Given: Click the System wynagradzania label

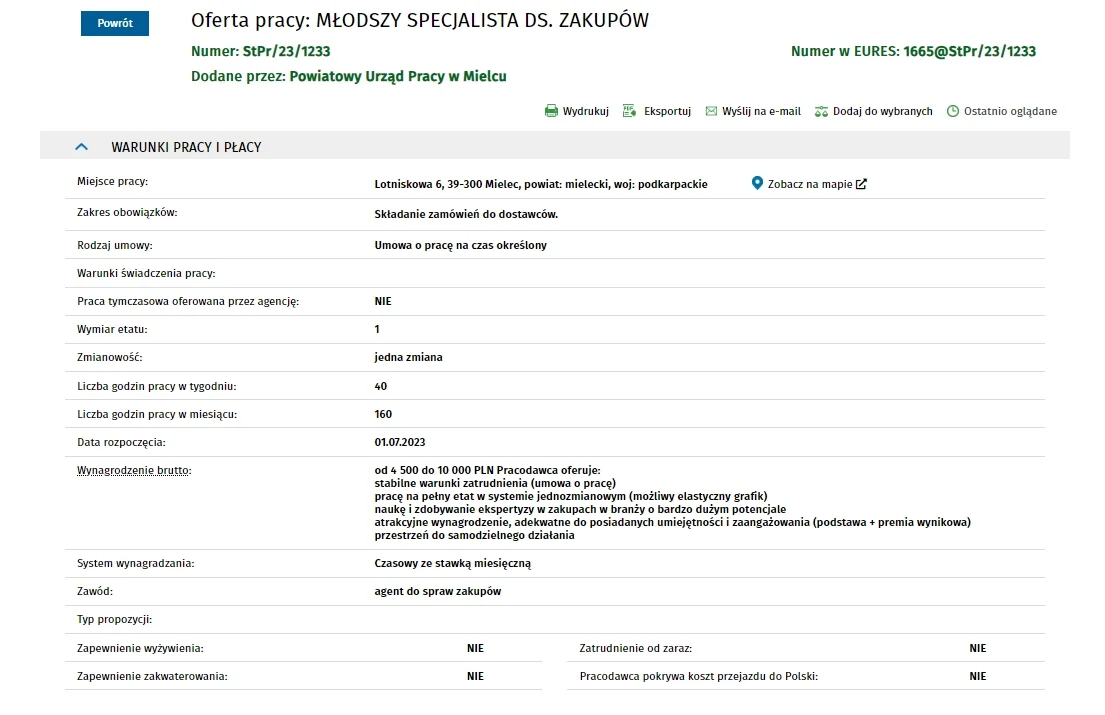Looking at the screenshot, I should coord(135,564).
